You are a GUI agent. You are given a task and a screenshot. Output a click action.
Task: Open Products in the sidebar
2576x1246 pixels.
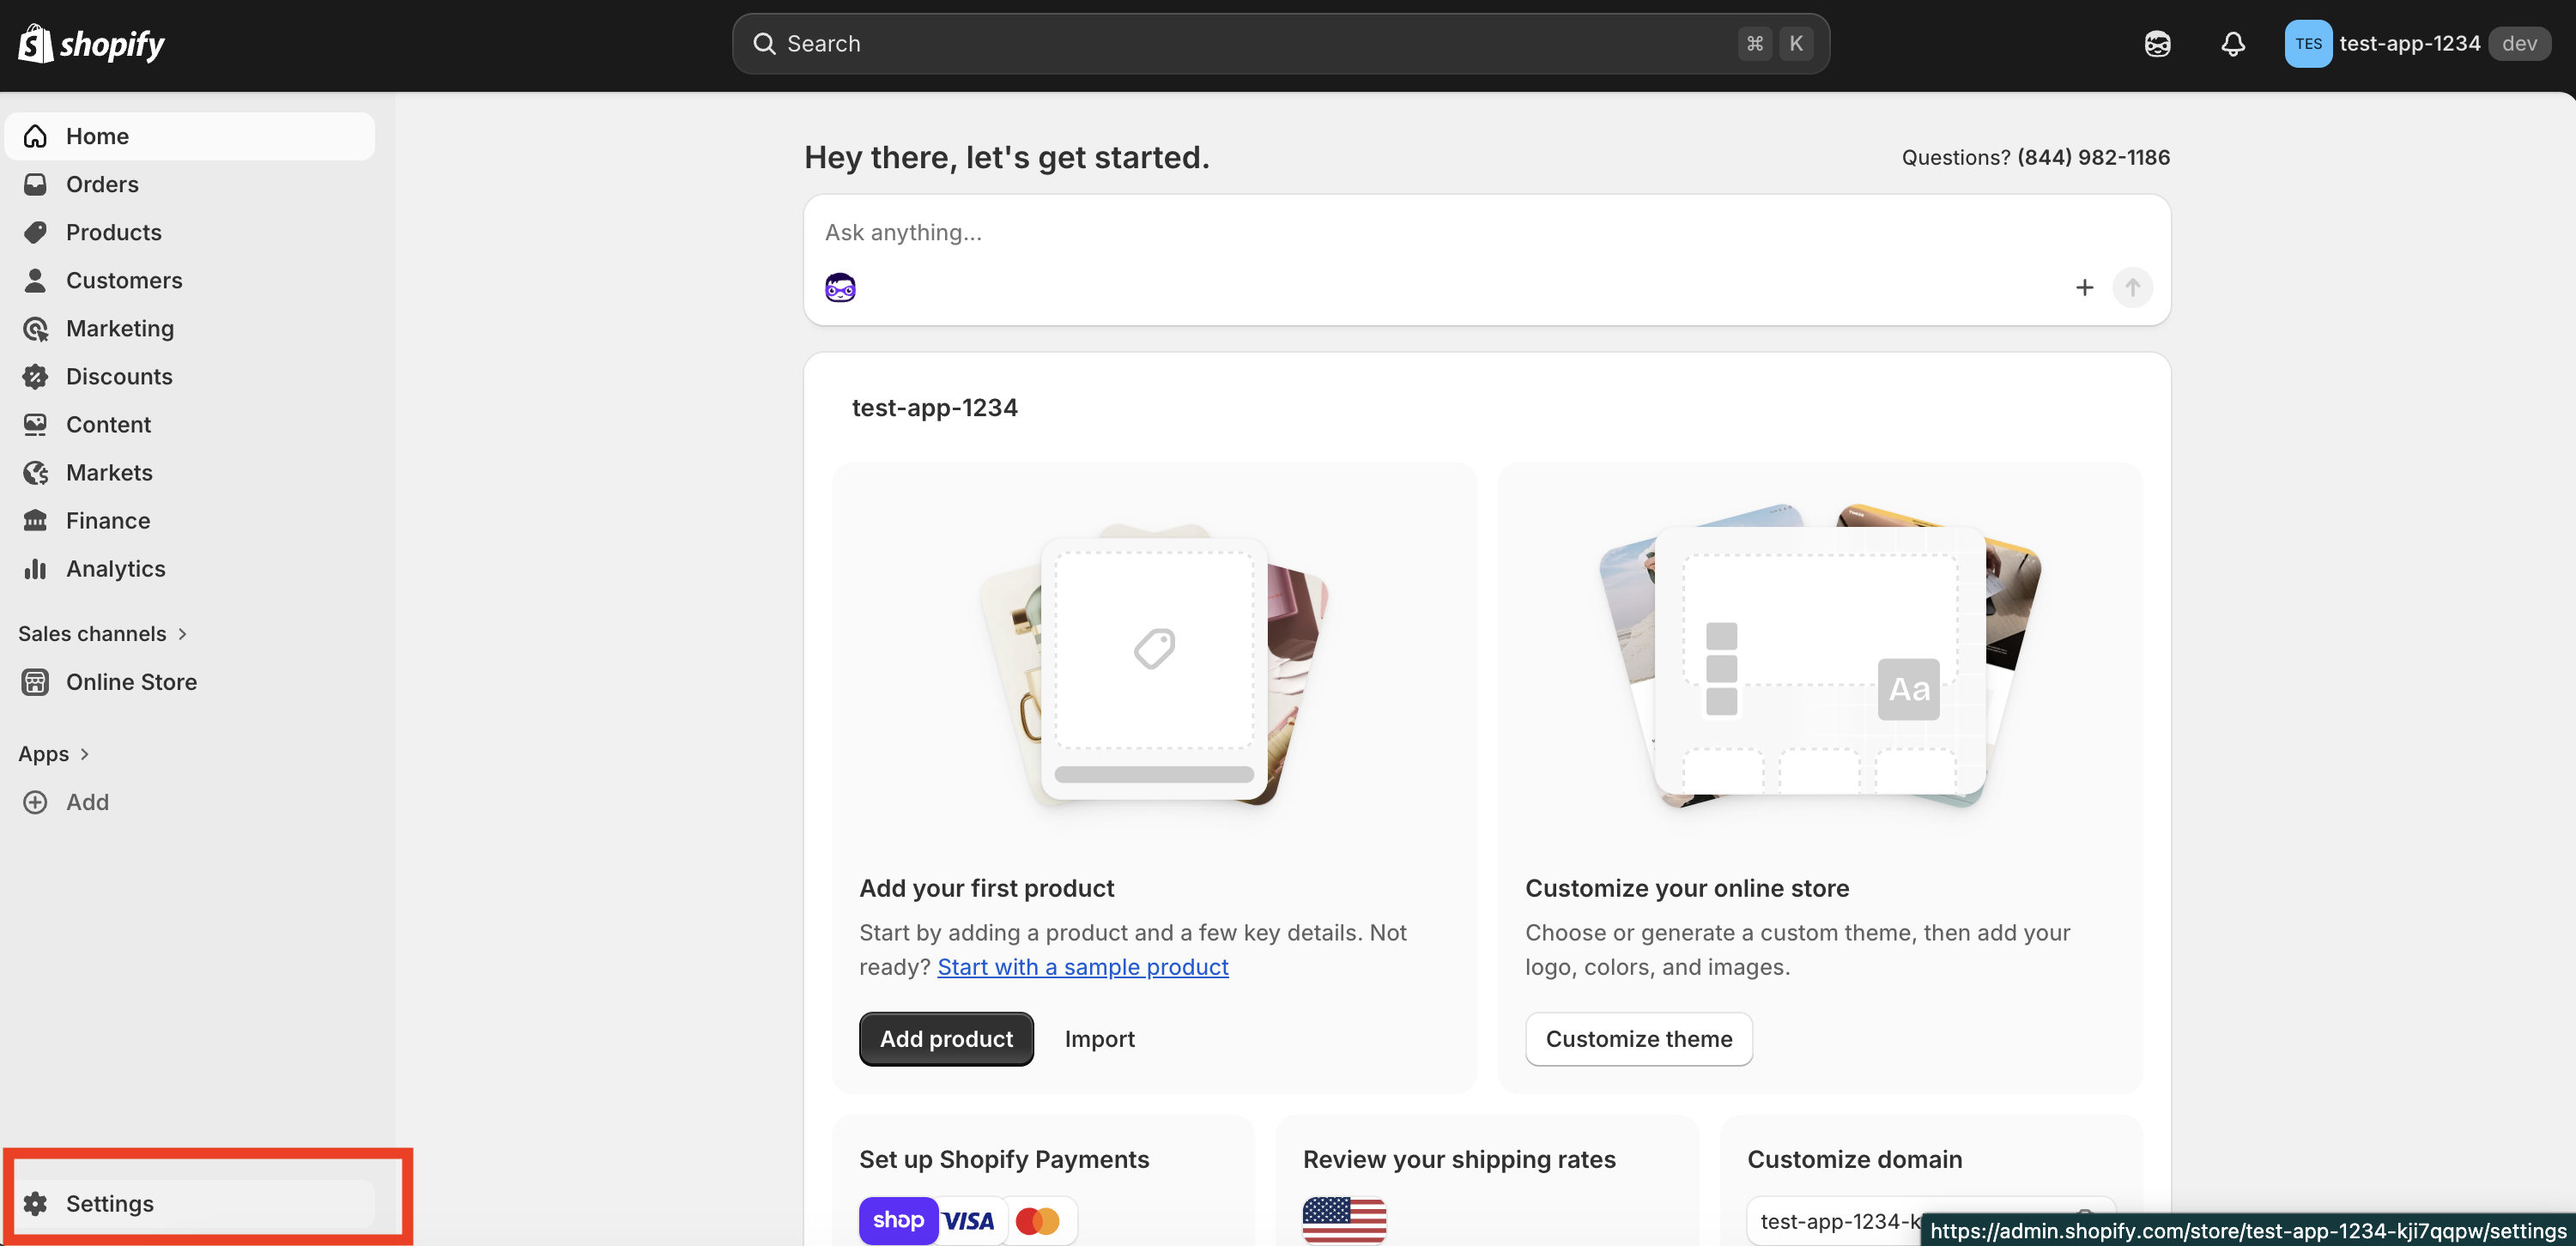click(190, 232)
